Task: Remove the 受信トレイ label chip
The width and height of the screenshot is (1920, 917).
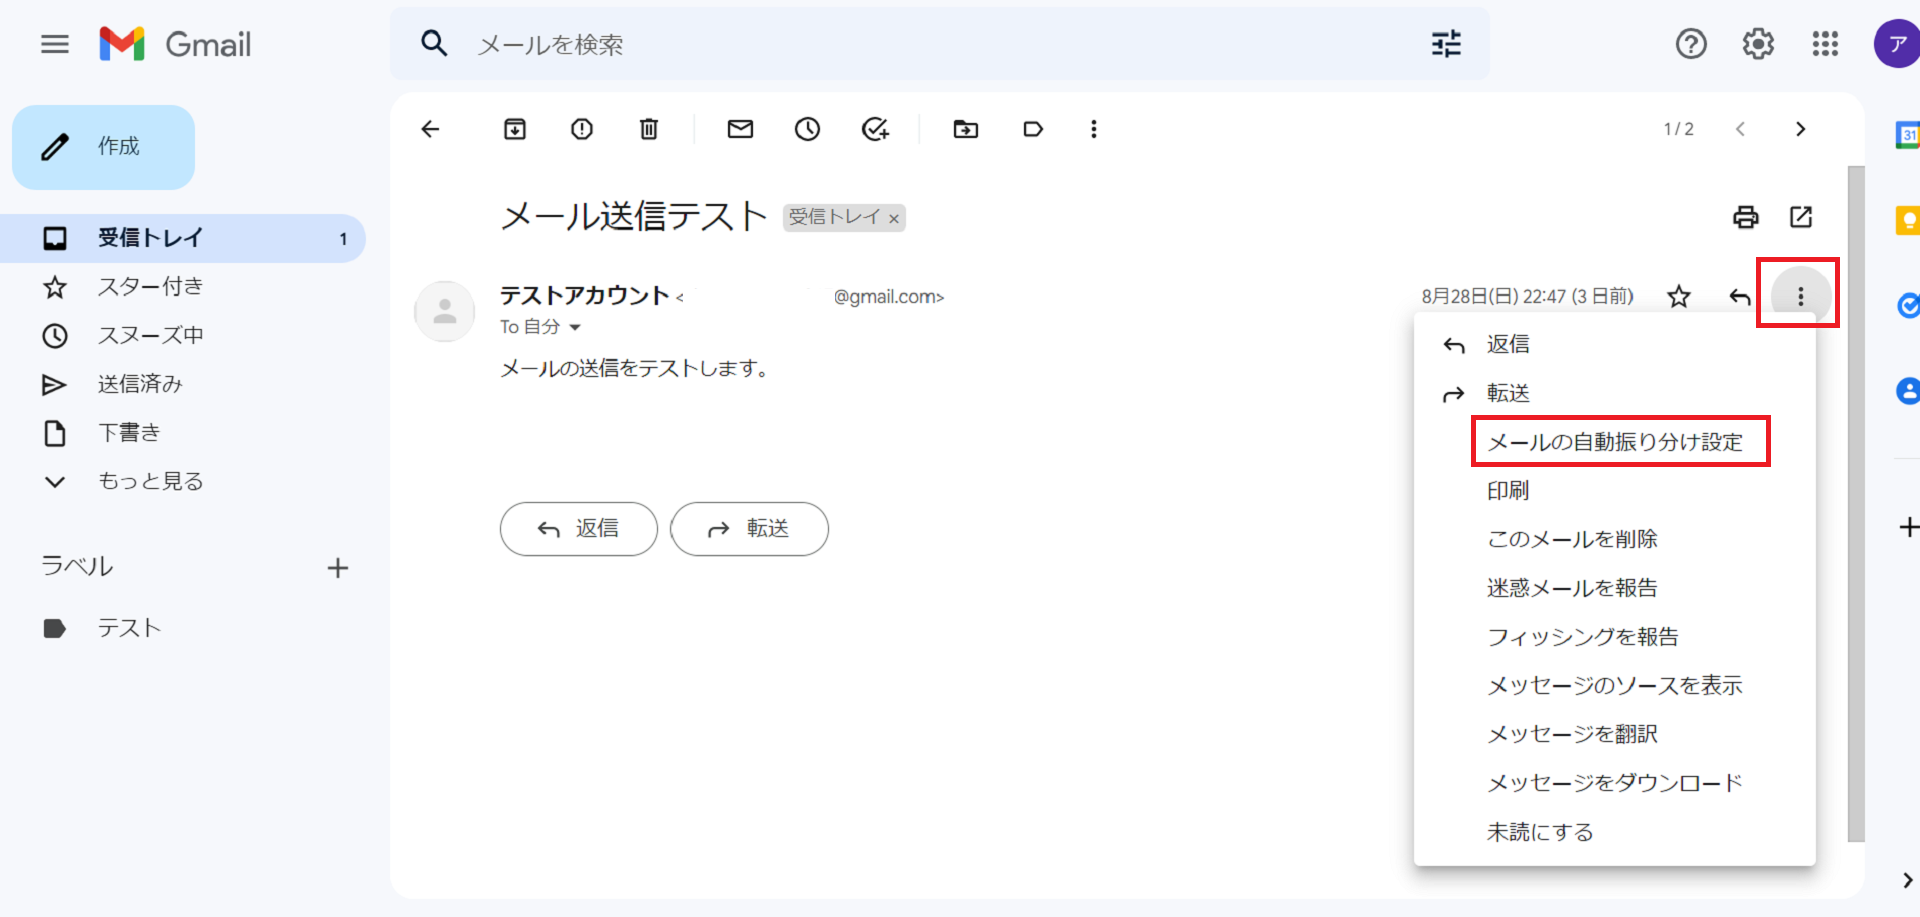Action: pyautogui.click(x=894, y=219)
